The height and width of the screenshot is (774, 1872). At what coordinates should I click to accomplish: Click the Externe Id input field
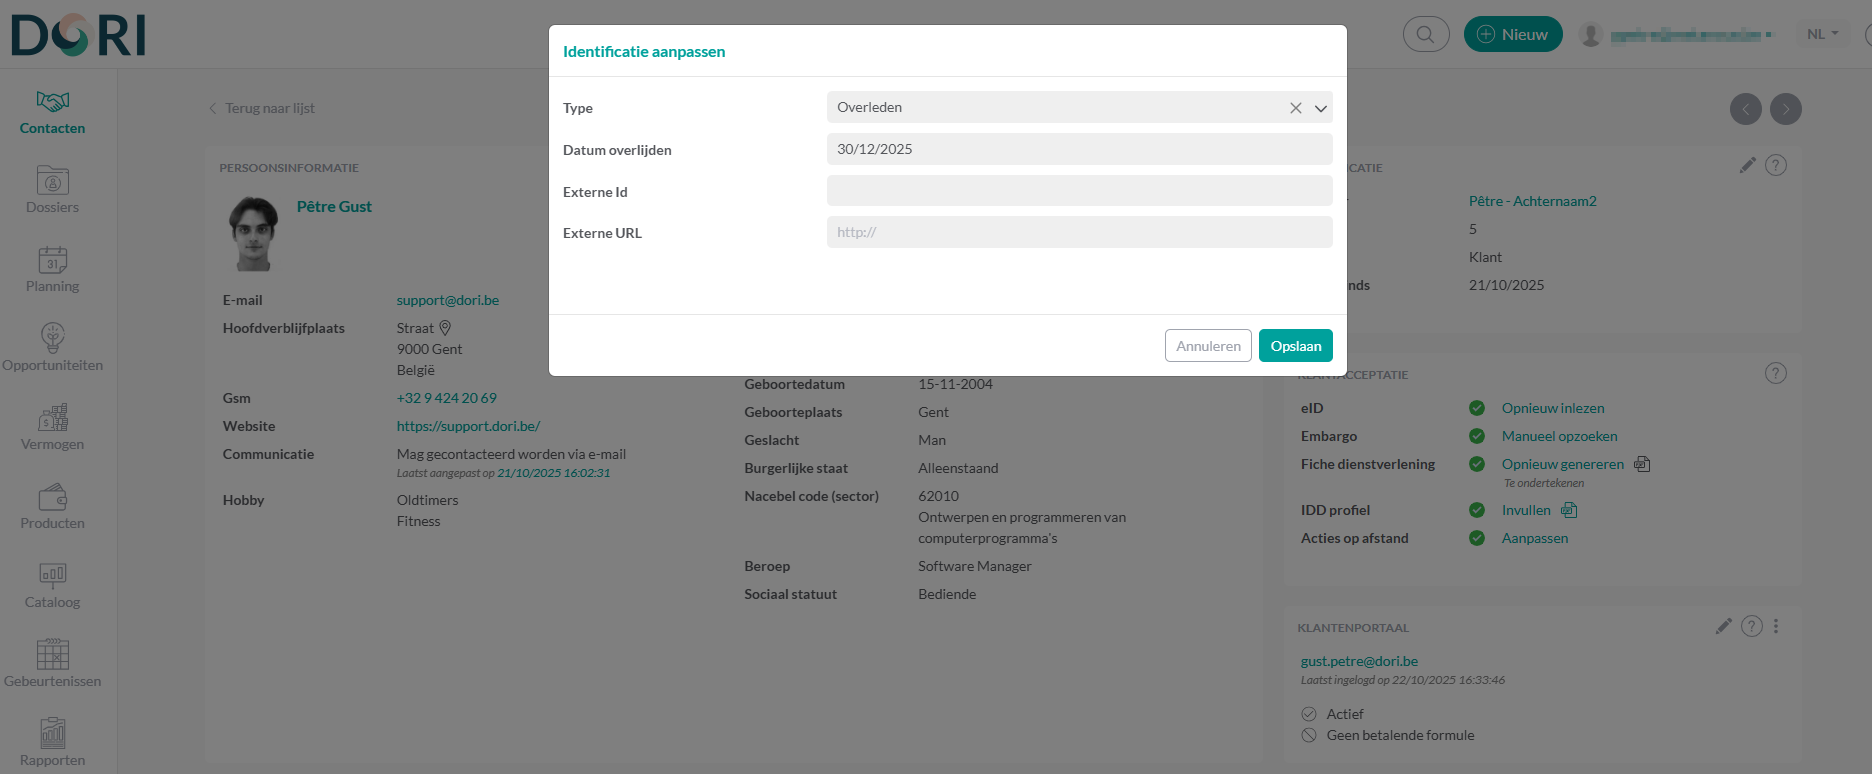1078,191
